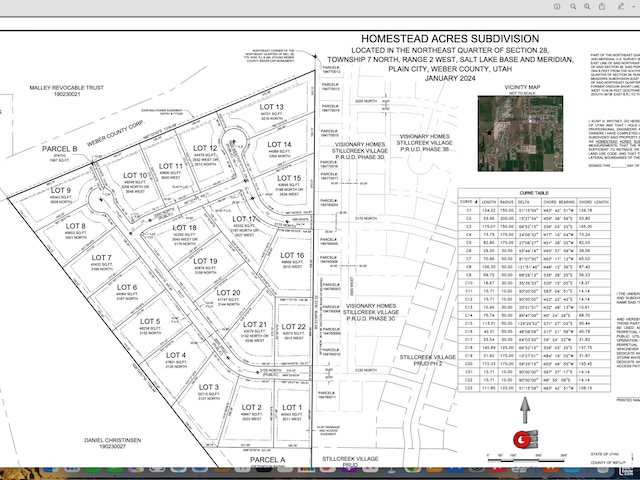Open the Share icon in toolbar
Viewport: 640px width, 480px height.
click(602, 7)
